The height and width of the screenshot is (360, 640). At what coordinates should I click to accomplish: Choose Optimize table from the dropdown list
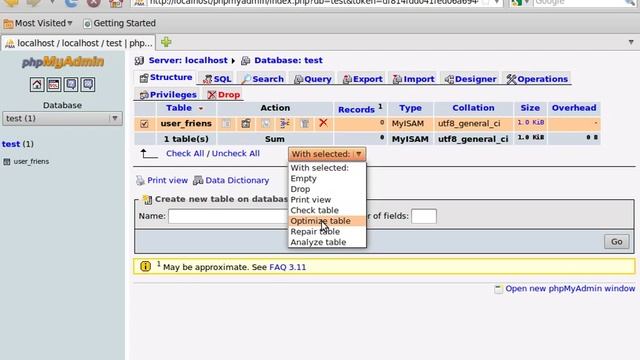tap(327, 221)
